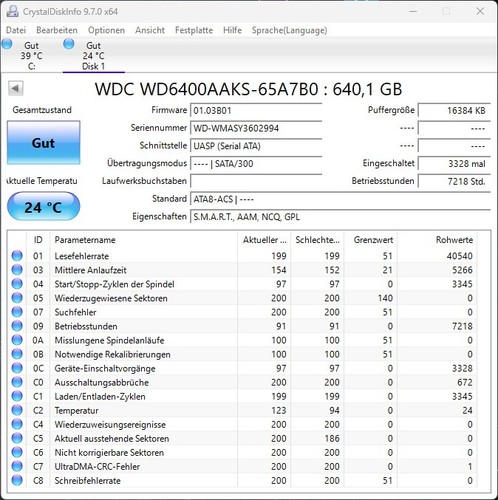Click the status dot for Geräte-Einschaltvorgänge
Viewport: 498px width, 500px height.
(x=17, y=368)
